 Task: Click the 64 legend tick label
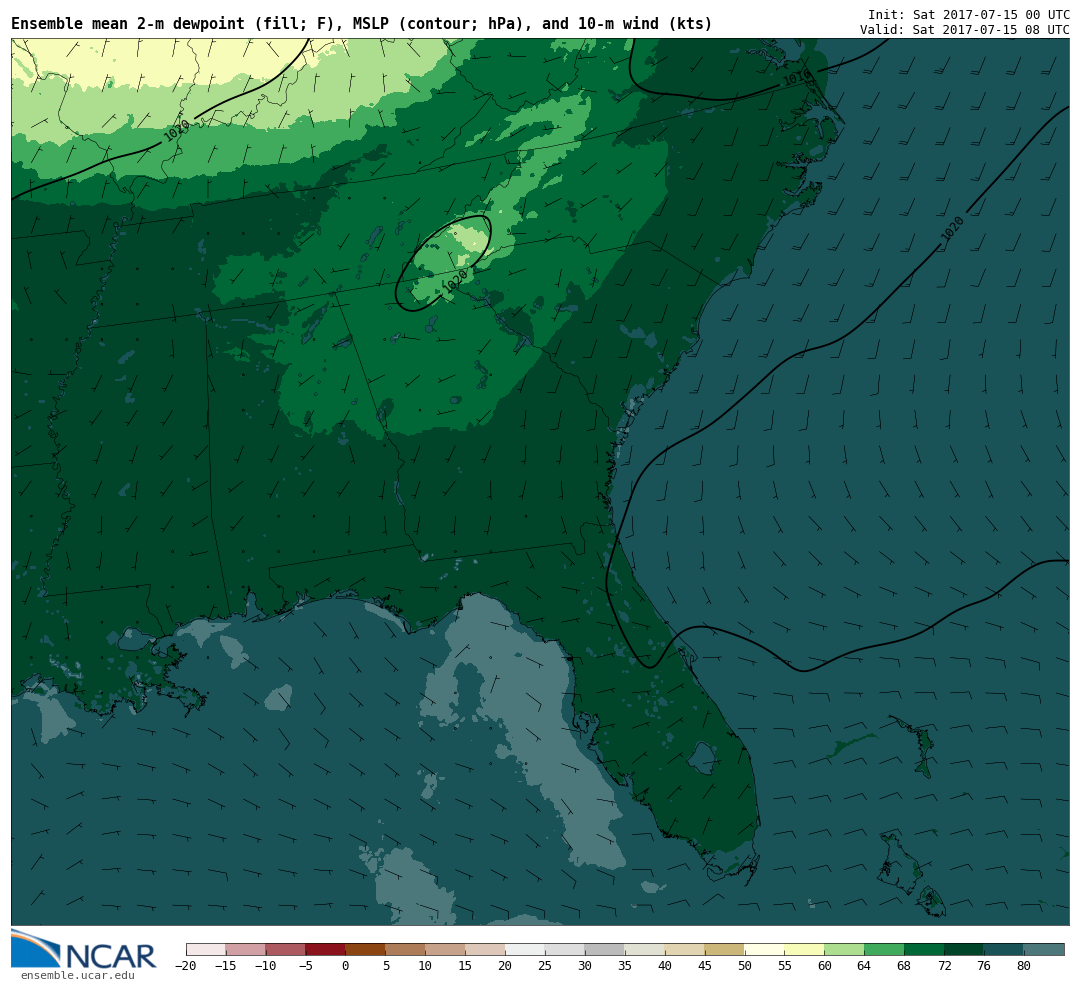(864, 966)
